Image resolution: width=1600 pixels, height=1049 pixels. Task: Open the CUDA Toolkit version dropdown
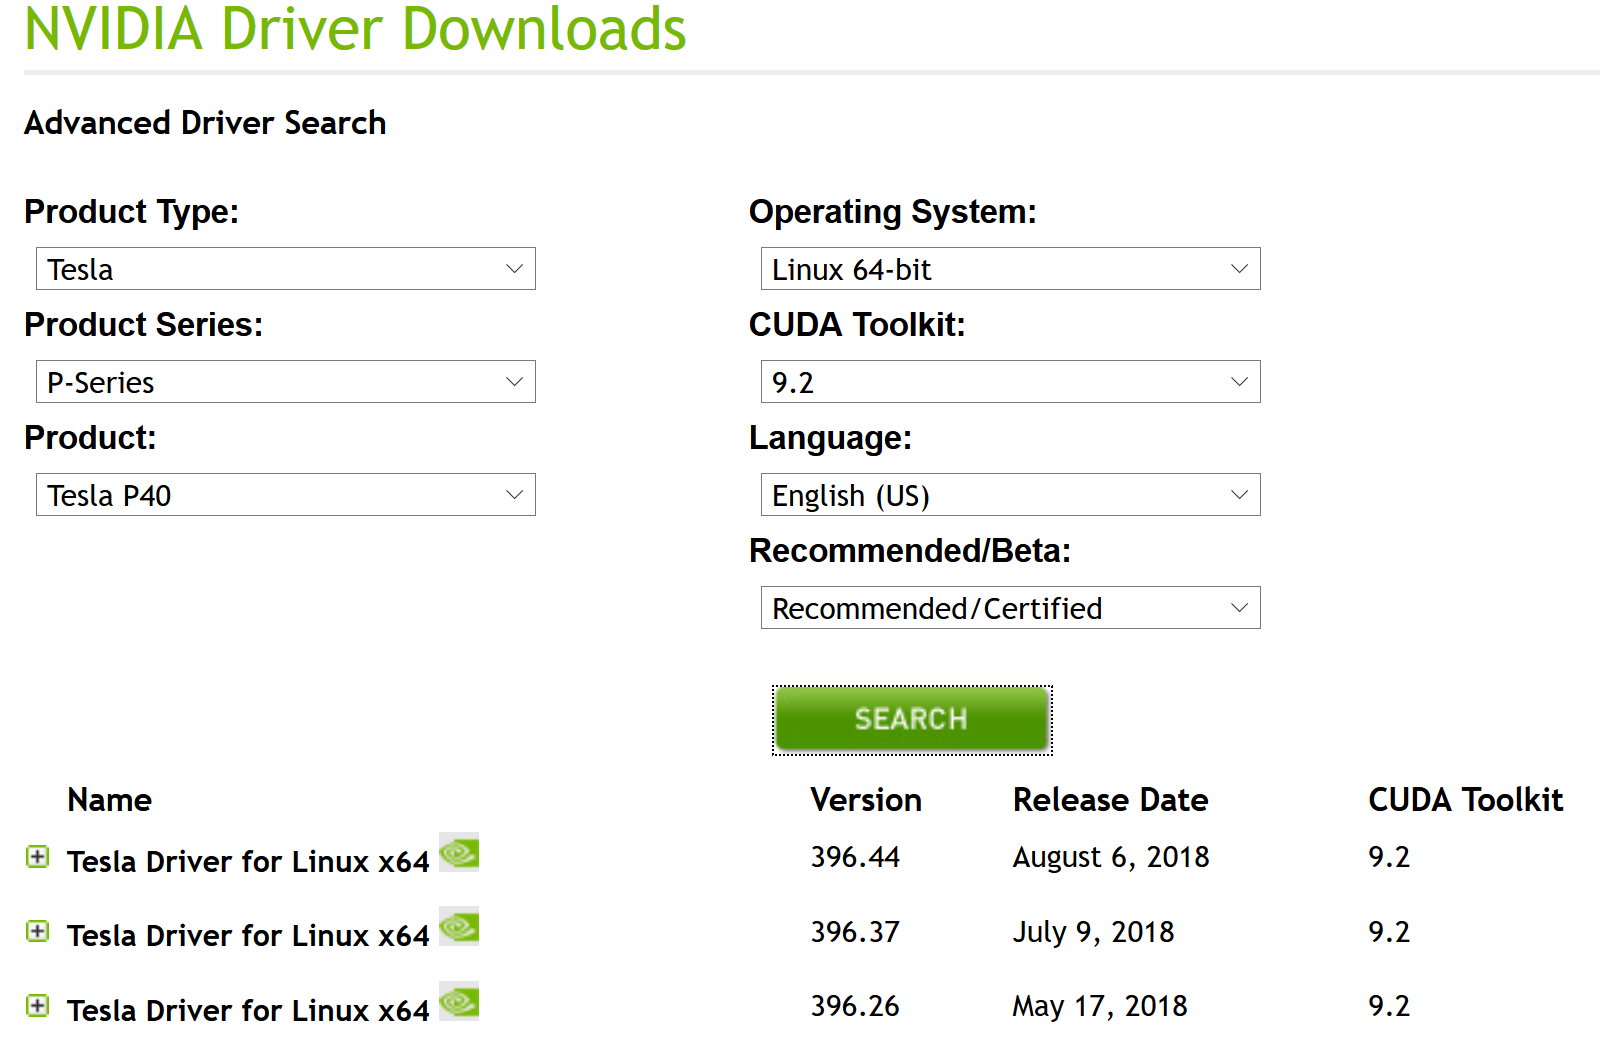coord(1010,382)
